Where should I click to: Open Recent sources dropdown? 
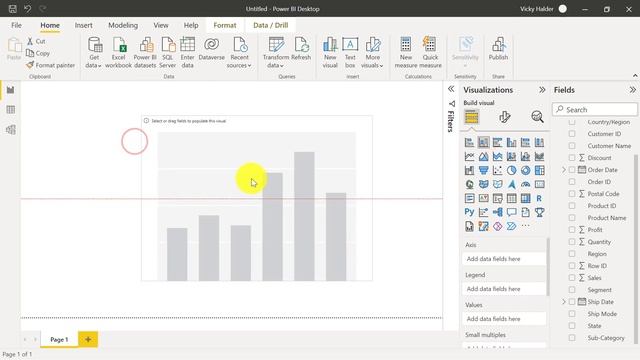(x=239, y=52)
